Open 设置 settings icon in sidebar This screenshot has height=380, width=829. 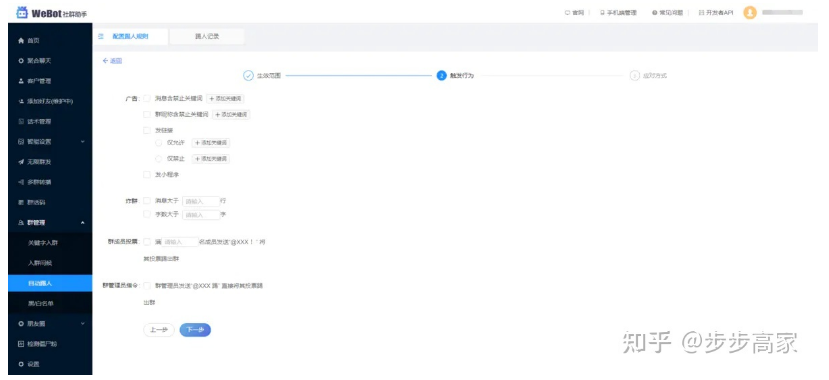[x=21, y=364]
